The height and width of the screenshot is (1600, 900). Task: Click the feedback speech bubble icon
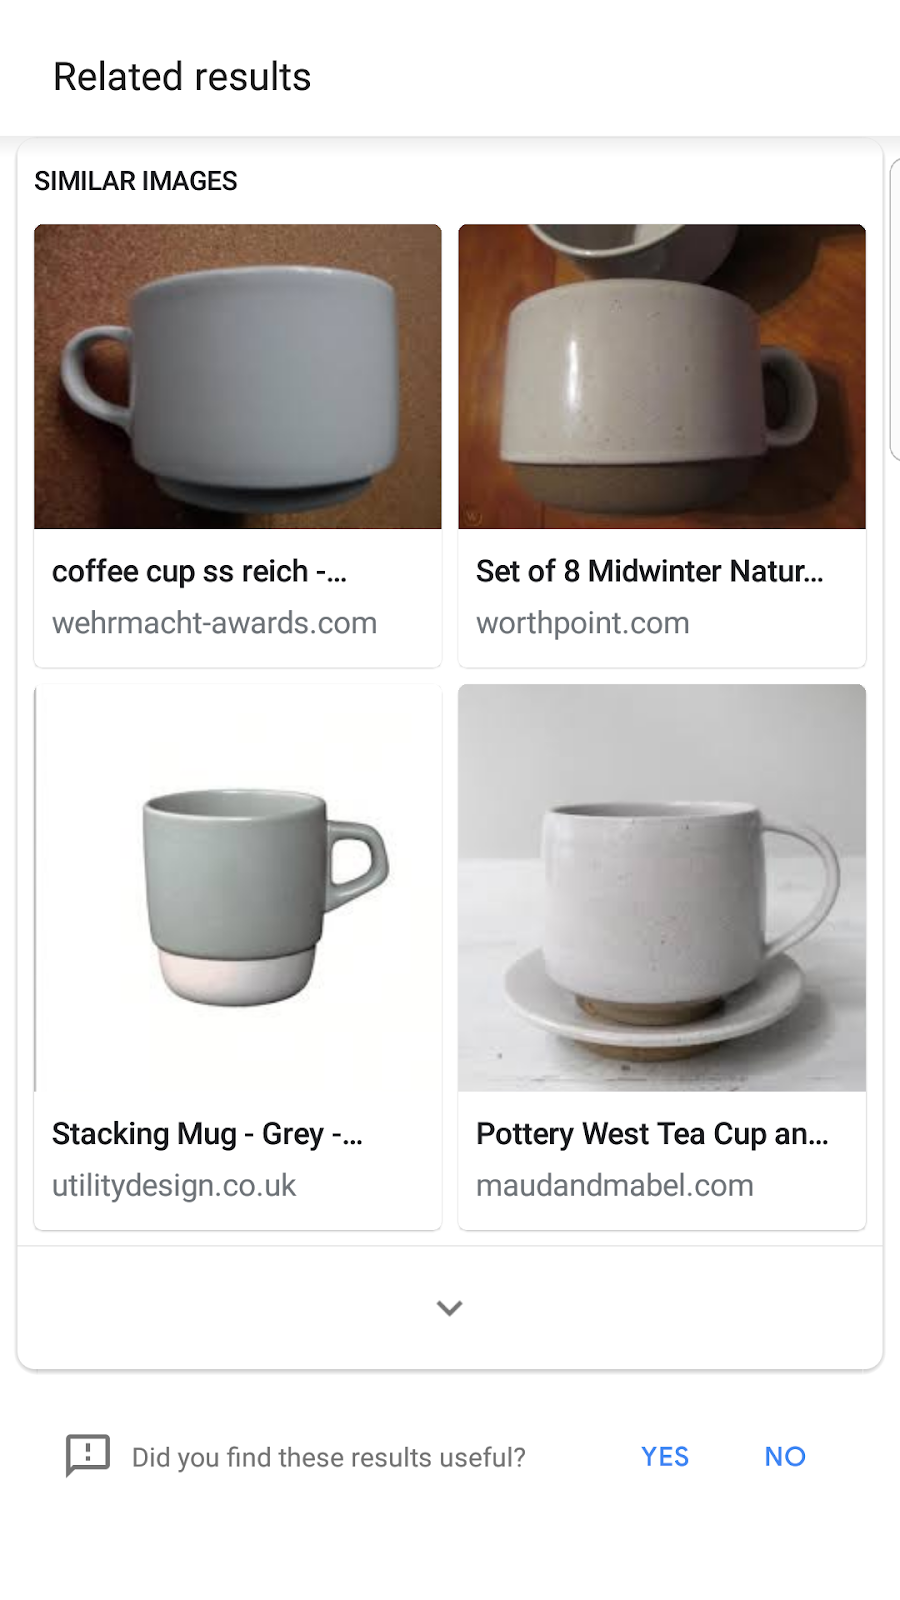(88, 1455)
